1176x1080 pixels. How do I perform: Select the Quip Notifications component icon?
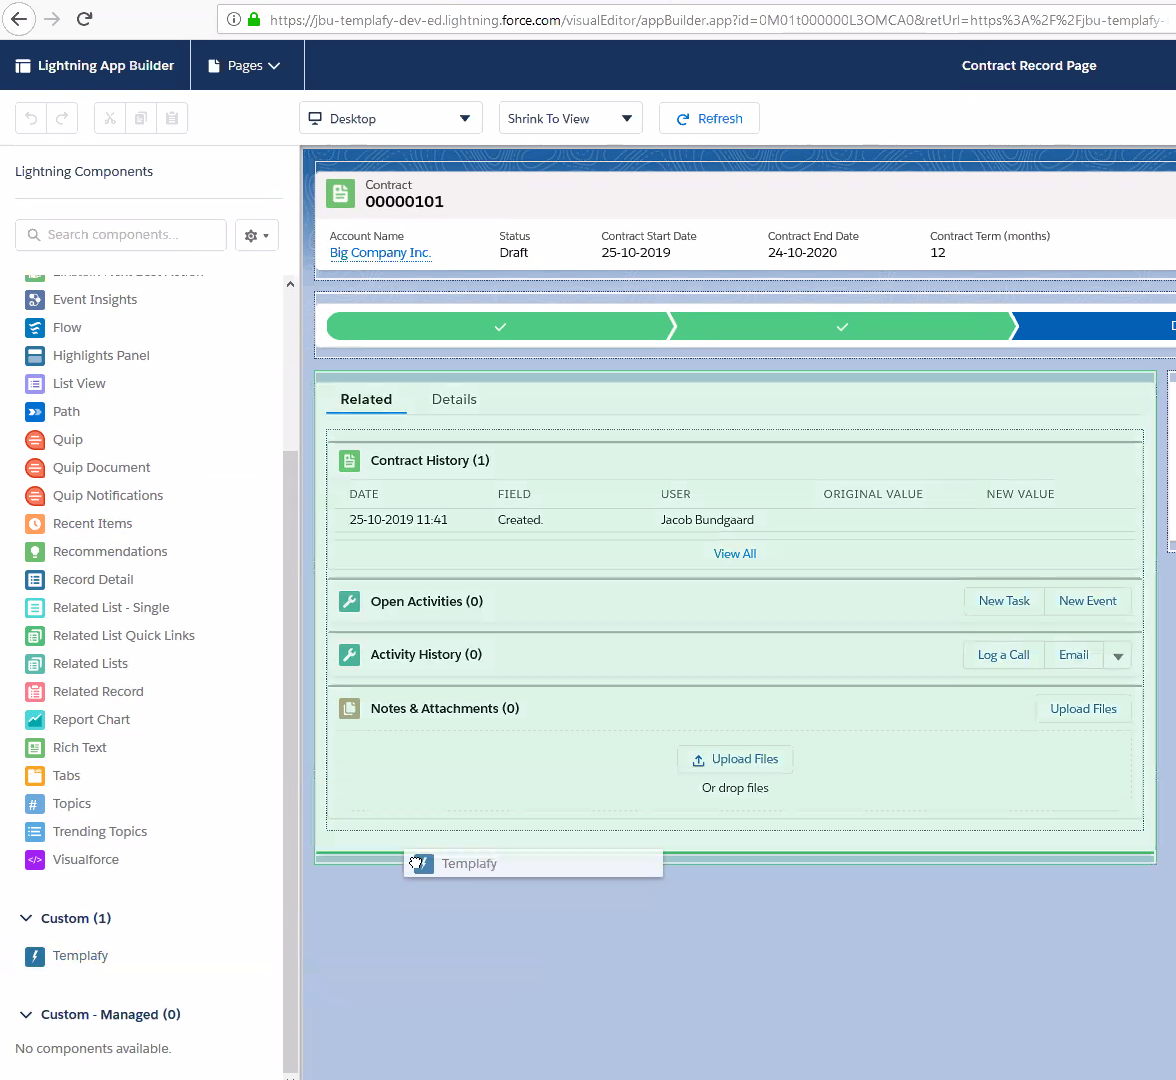[x=34, y=496]
